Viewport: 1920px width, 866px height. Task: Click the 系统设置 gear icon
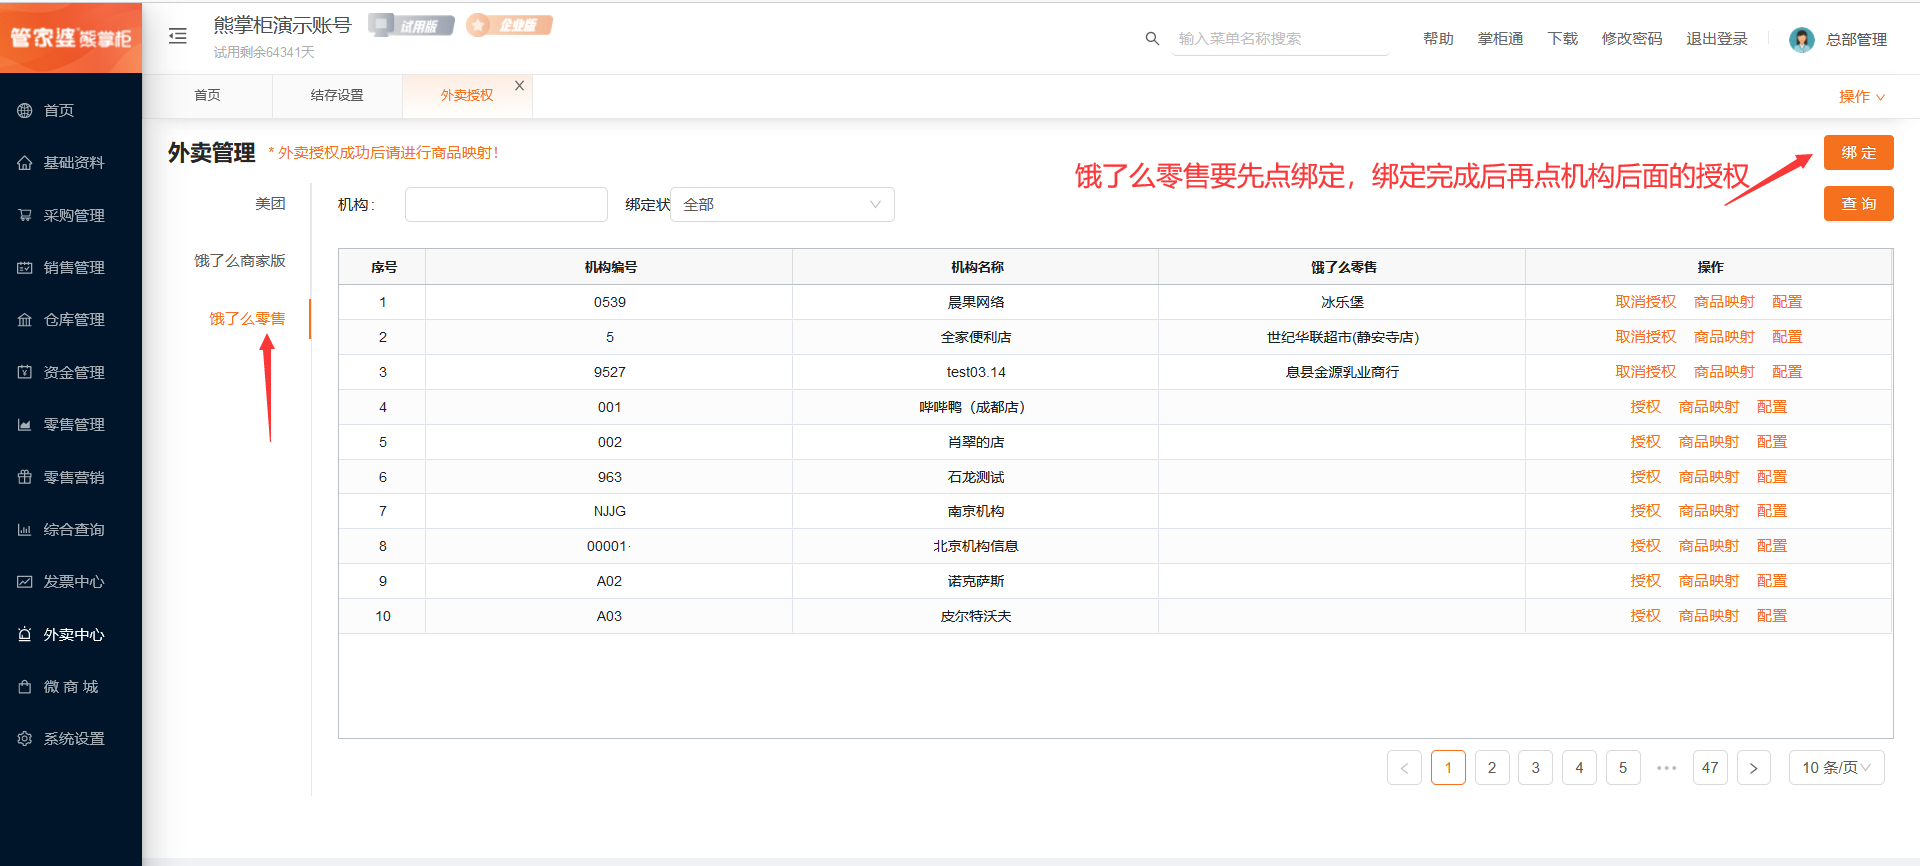click(x=25, y=738)
